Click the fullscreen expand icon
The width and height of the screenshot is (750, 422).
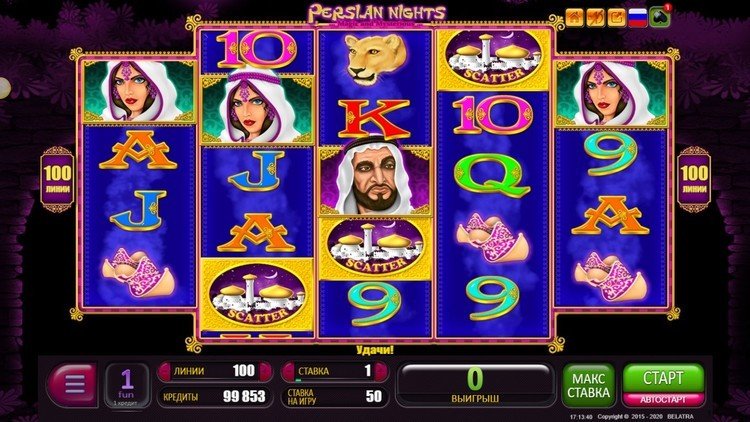(x=617, y=18)
